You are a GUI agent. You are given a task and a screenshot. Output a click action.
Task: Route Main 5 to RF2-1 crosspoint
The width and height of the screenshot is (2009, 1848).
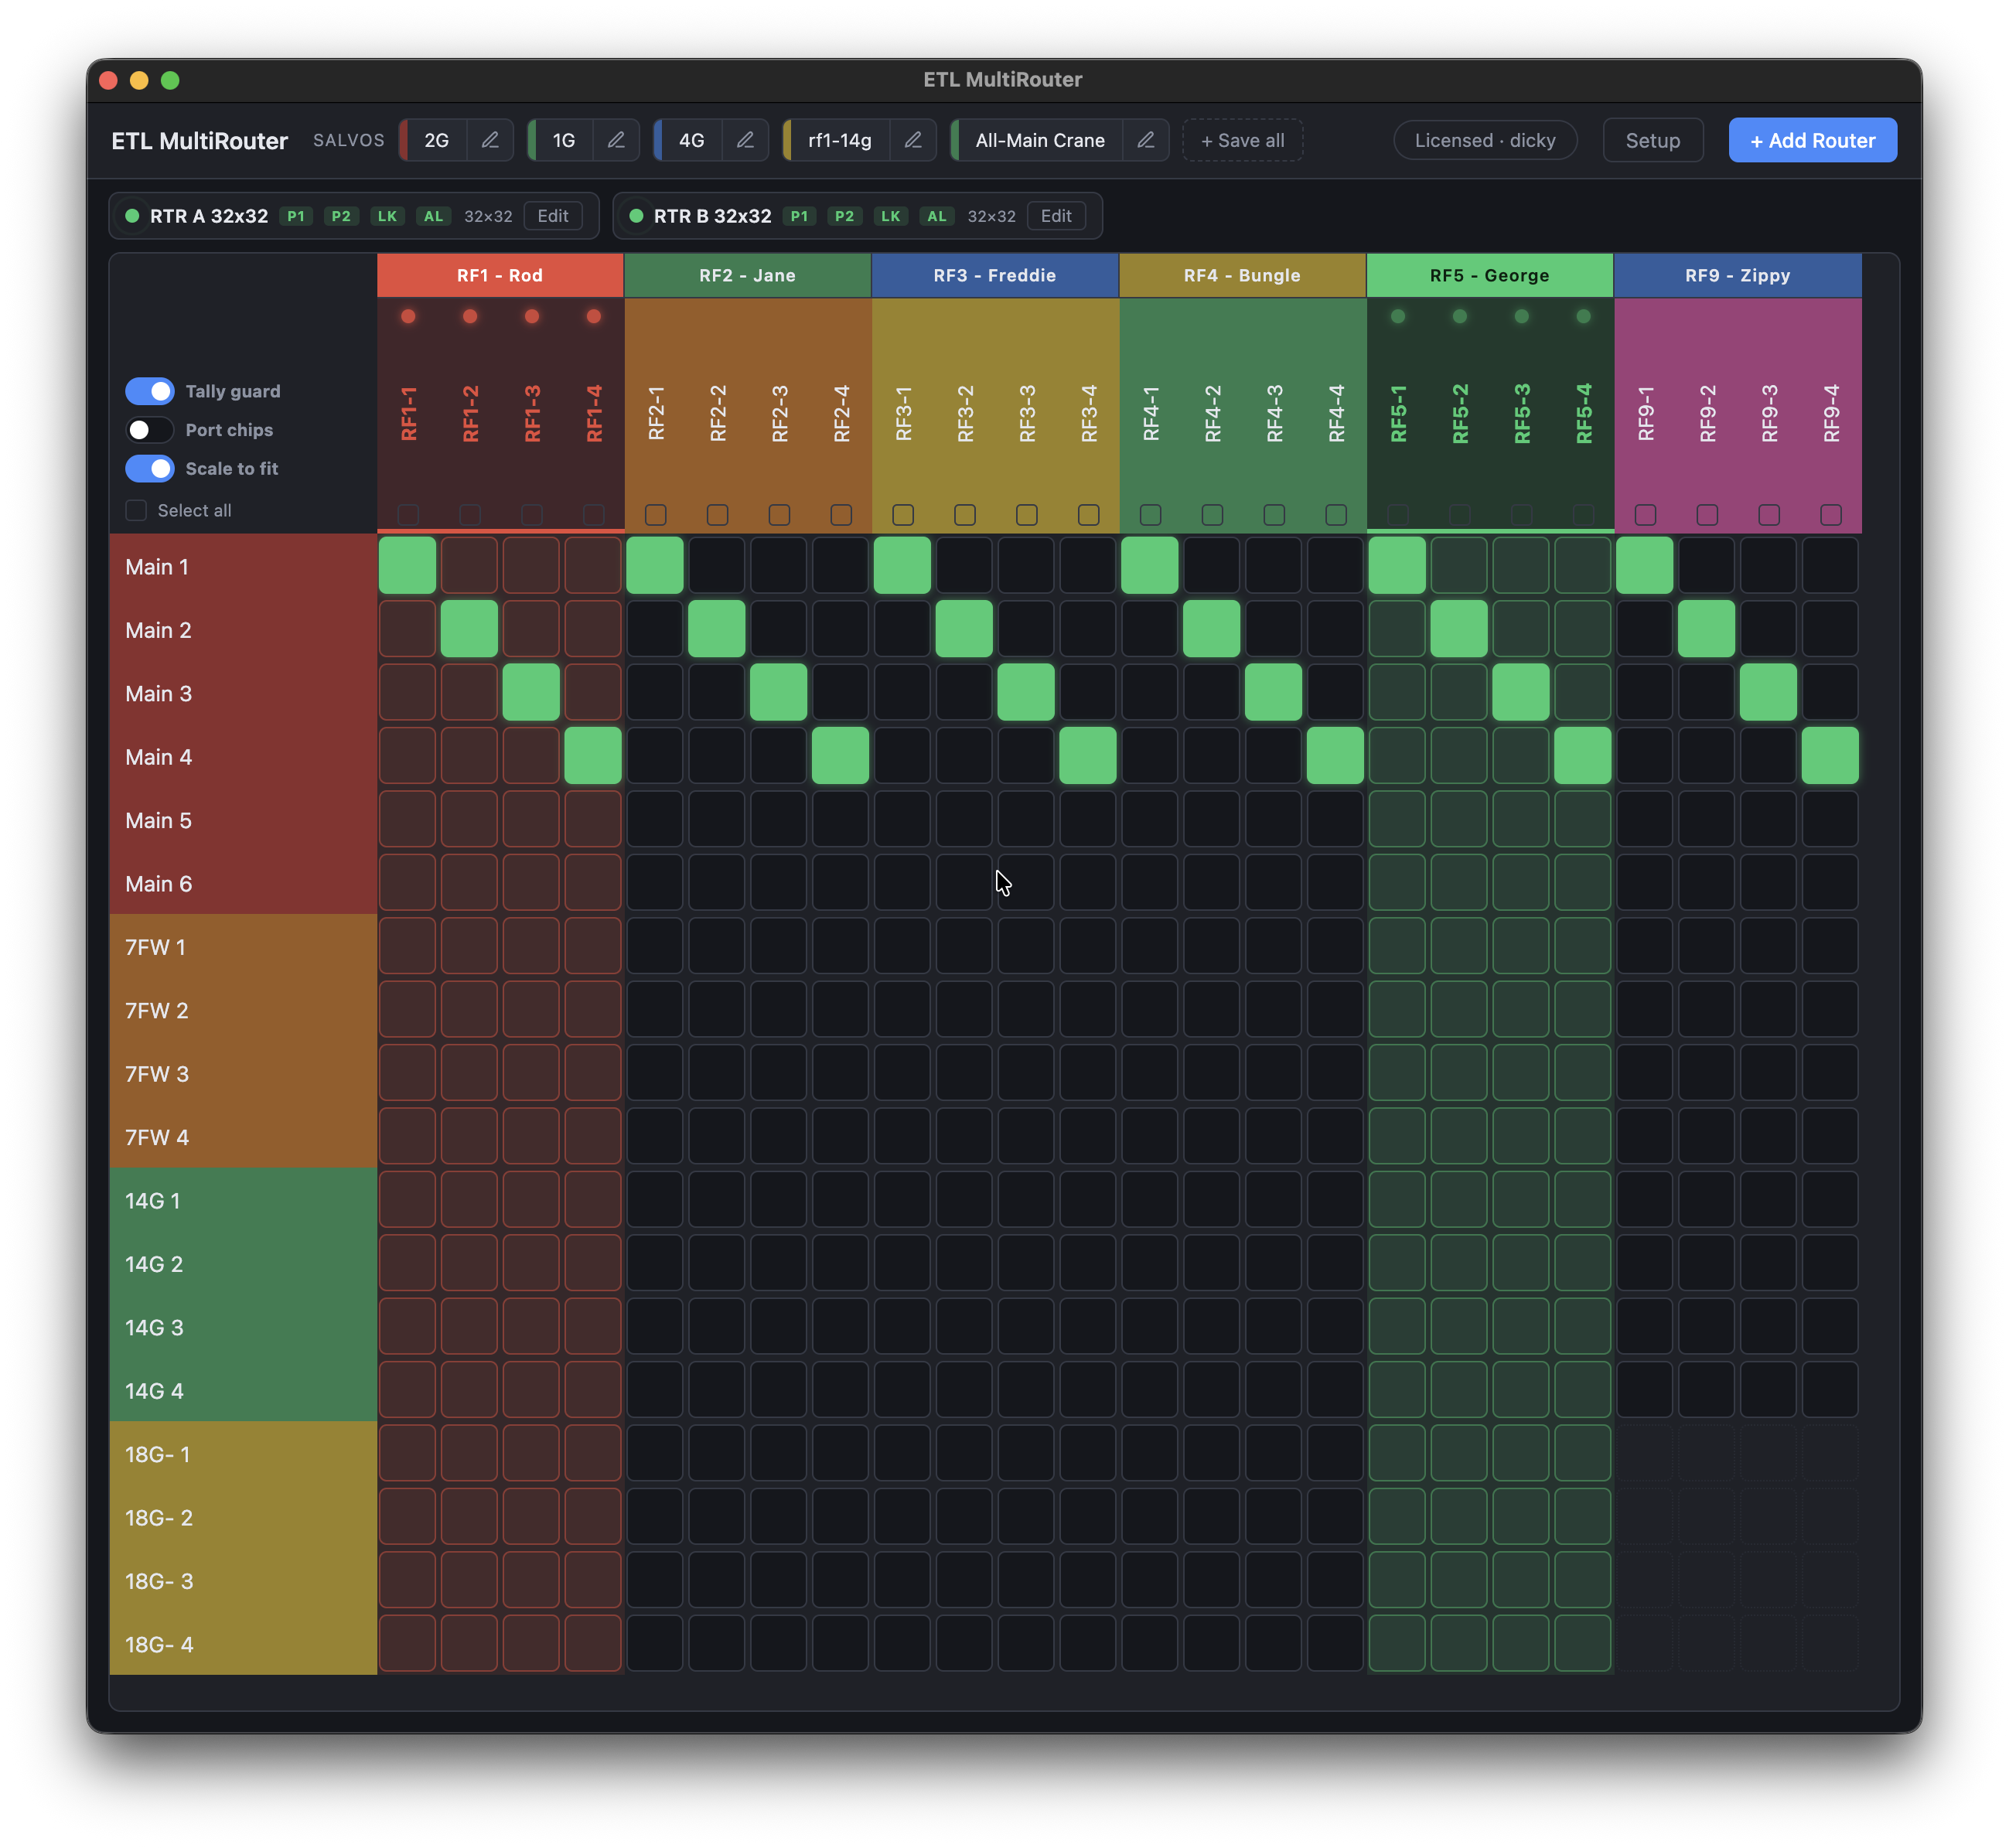pos(656,820)
